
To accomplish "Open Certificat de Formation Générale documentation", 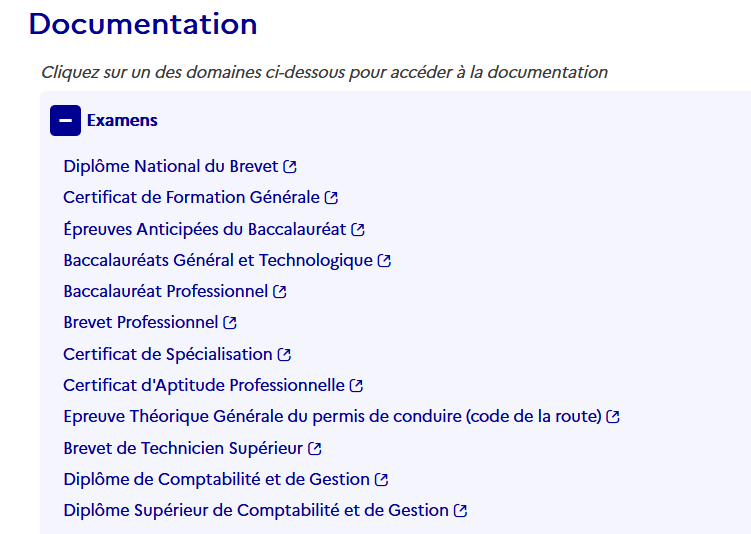I will [x=191, y=198].
